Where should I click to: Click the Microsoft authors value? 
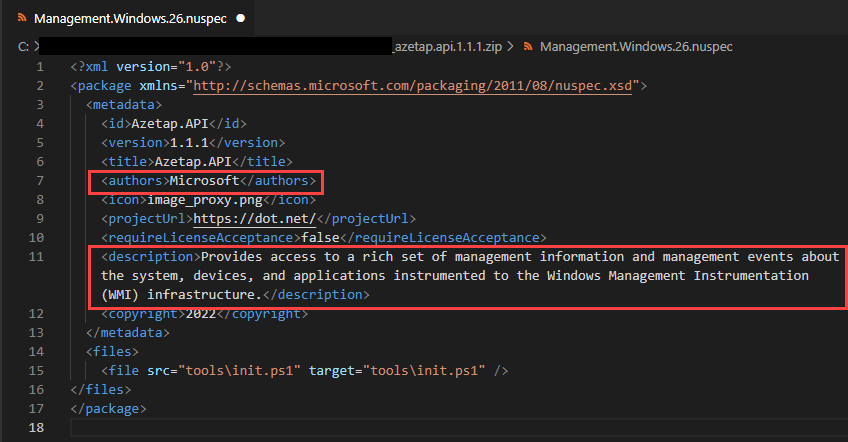(x=204, y=181)
